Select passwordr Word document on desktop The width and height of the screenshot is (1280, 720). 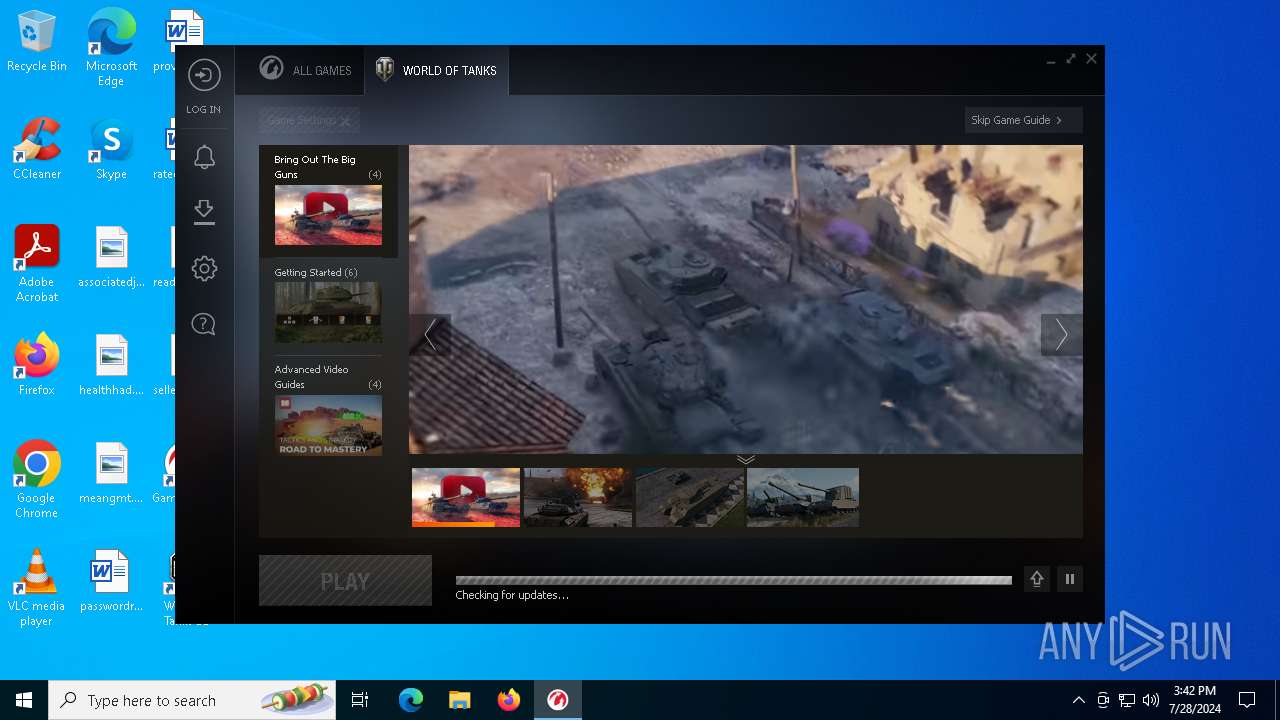(111, 581)
